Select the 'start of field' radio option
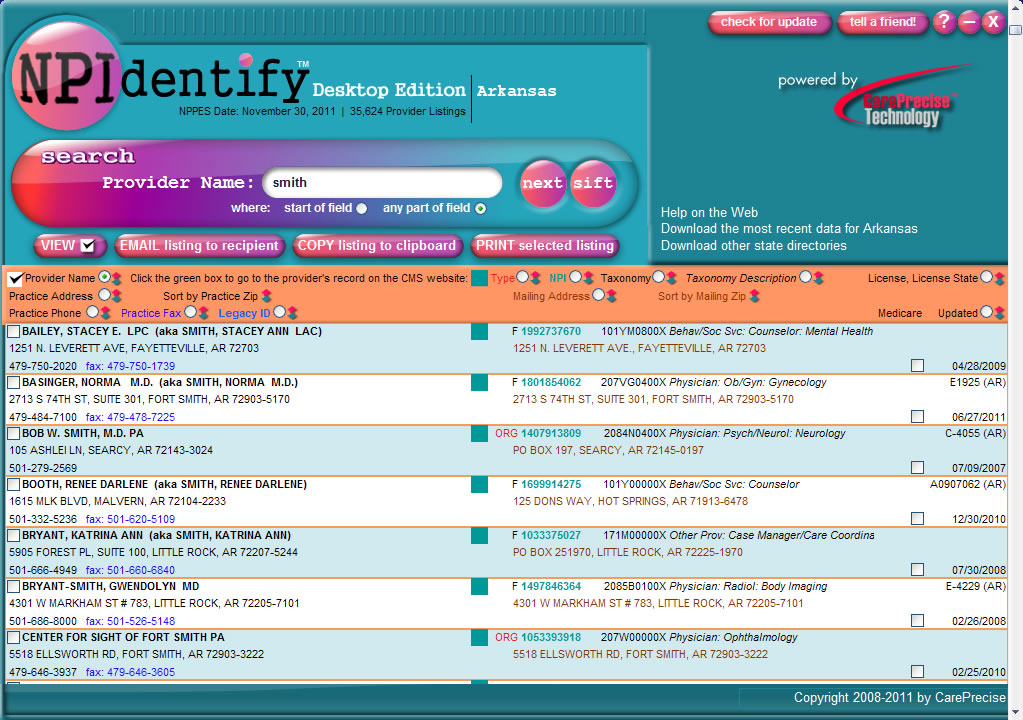The height and width of the screenshot is (720, 1023). pyautogui.click(x=361, y=209)
